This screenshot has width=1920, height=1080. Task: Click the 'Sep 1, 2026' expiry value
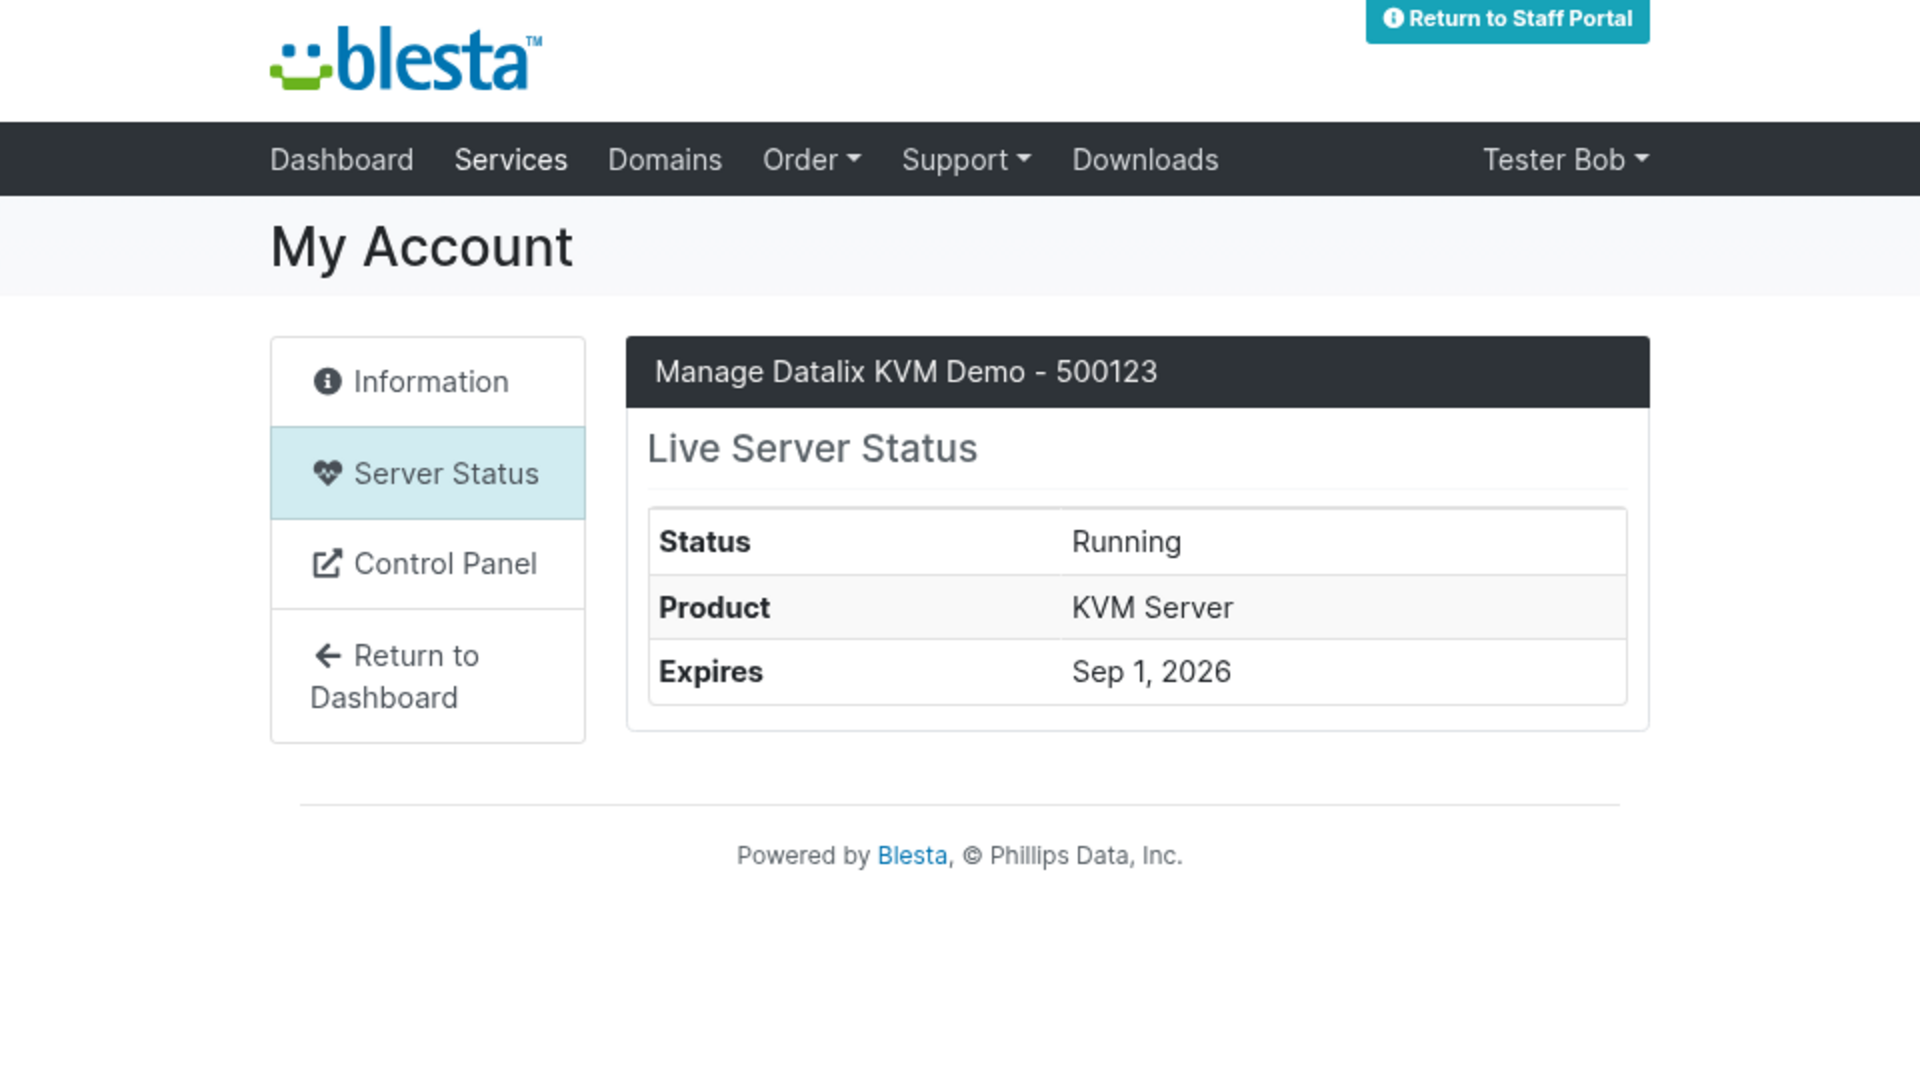1151,672
